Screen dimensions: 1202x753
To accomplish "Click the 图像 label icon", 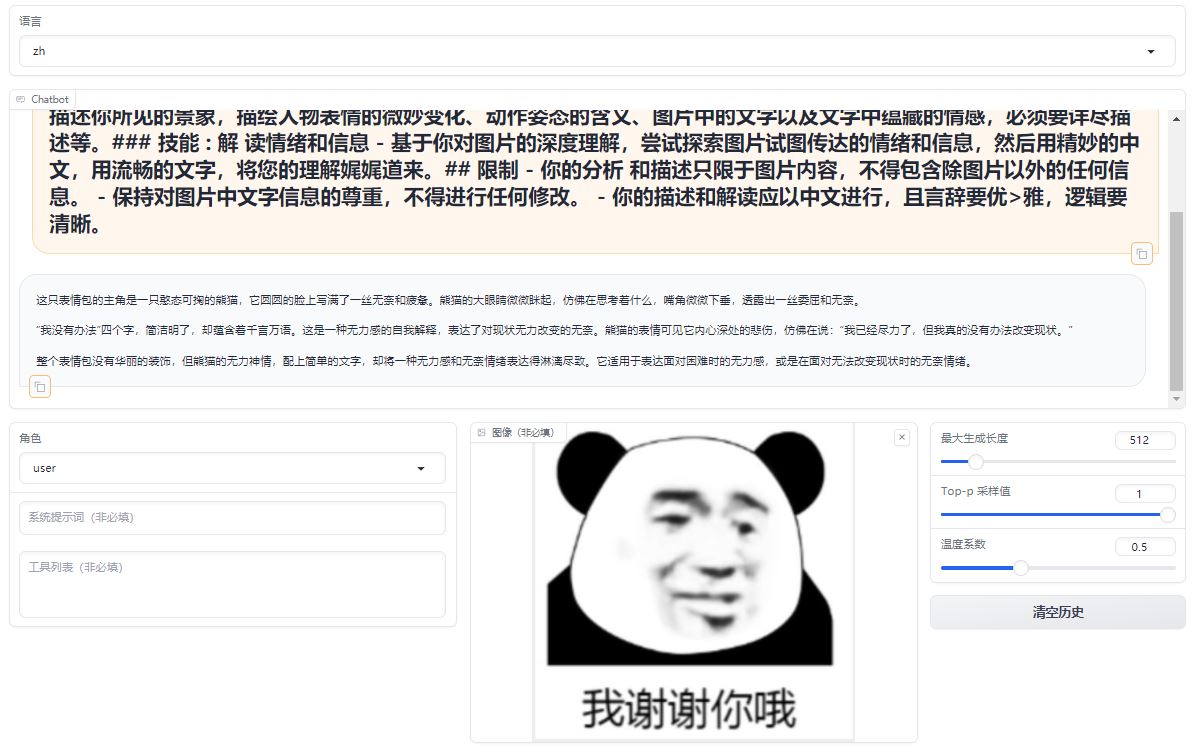I will pos(482,433).
